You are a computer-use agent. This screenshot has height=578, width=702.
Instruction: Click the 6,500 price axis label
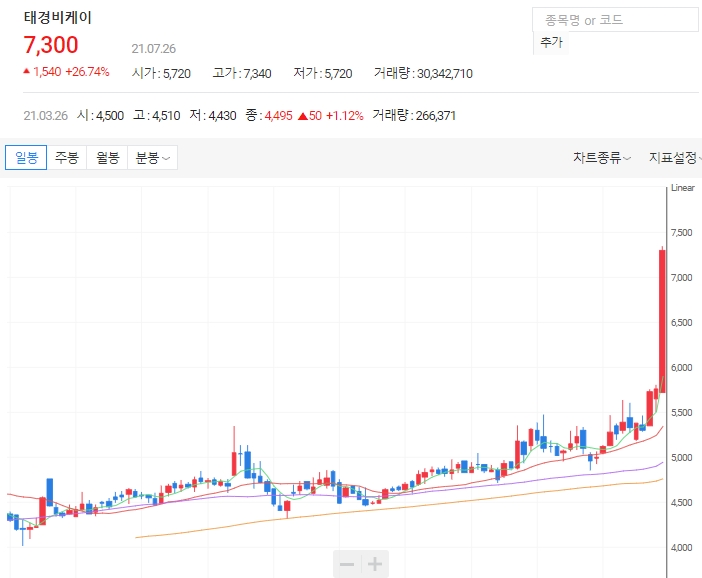coord(681,323)
